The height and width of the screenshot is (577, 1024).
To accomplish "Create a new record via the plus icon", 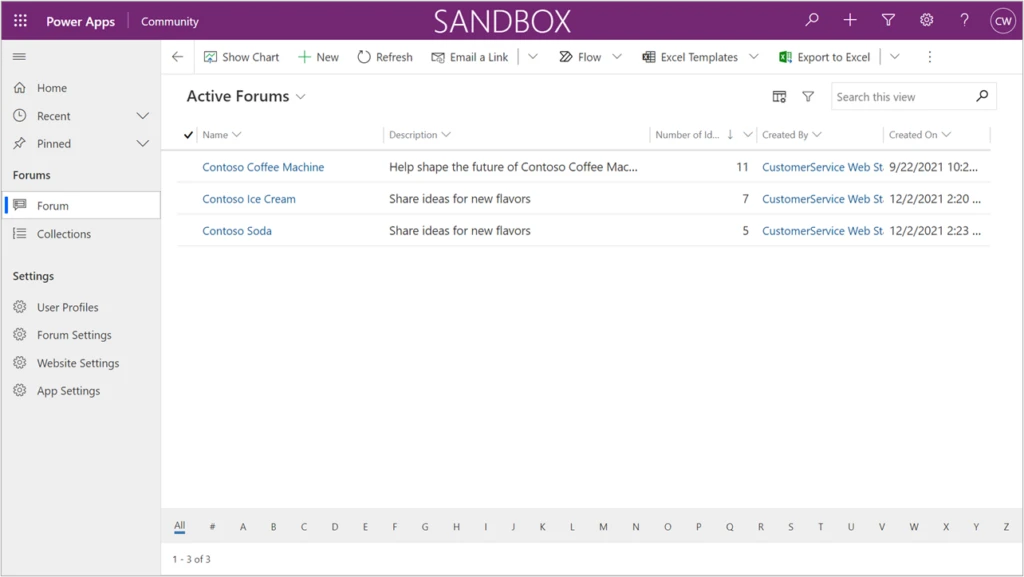I will point(849,20).
